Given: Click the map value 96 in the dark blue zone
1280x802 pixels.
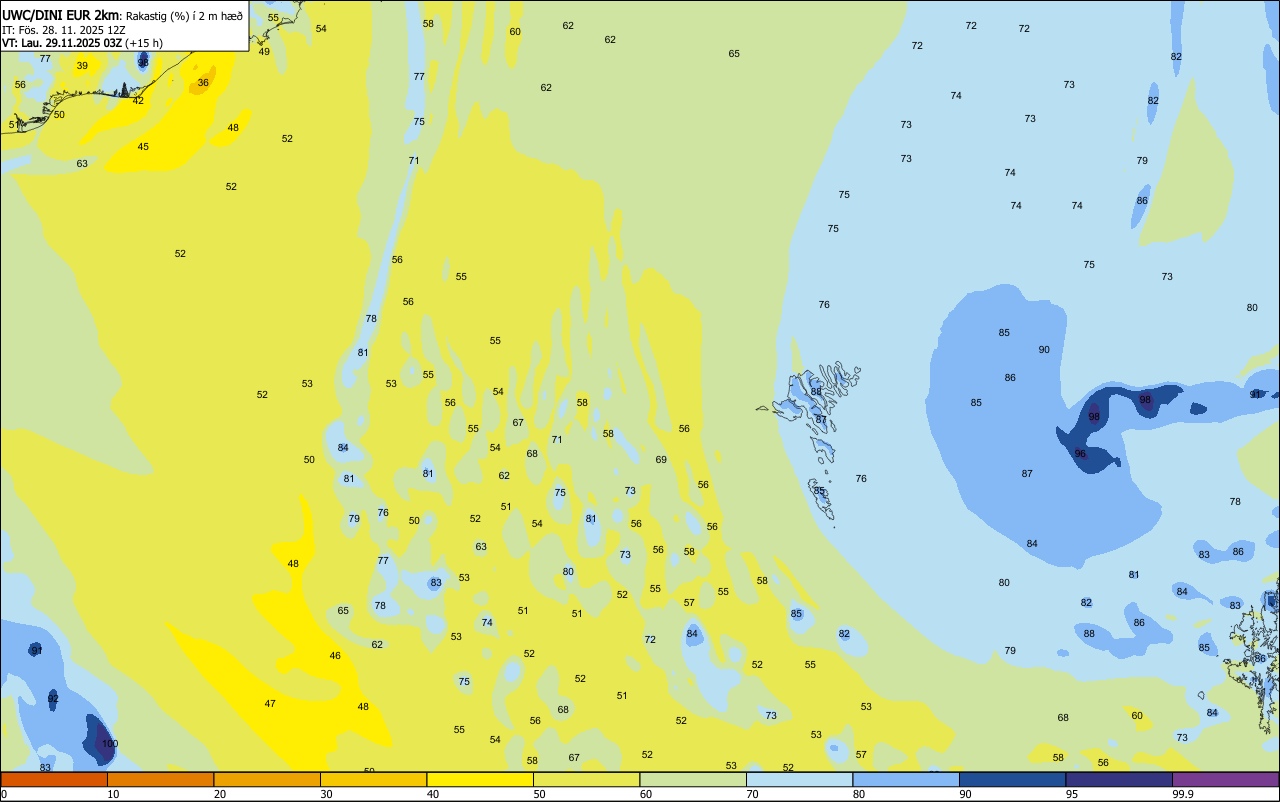Looking at the screenshot, I should coord(1080,454).
